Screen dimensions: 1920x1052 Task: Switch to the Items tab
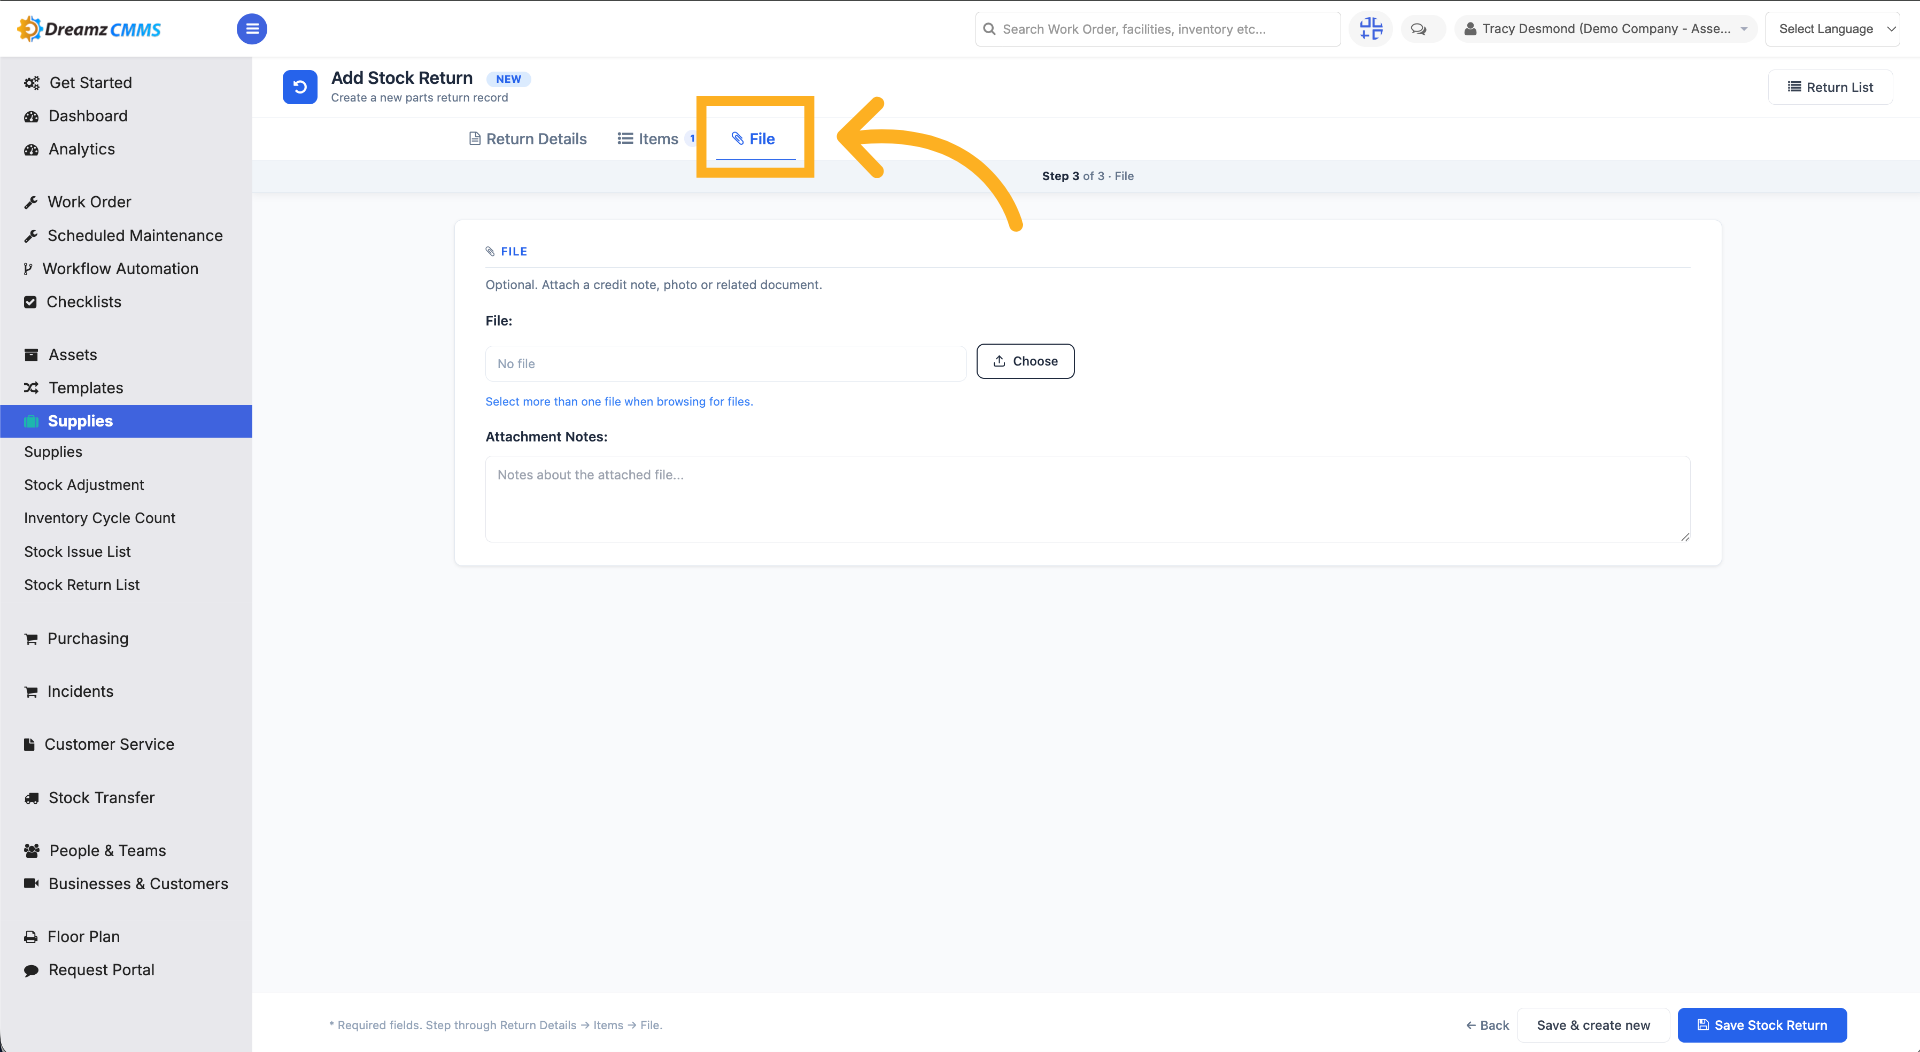point(656,139)
